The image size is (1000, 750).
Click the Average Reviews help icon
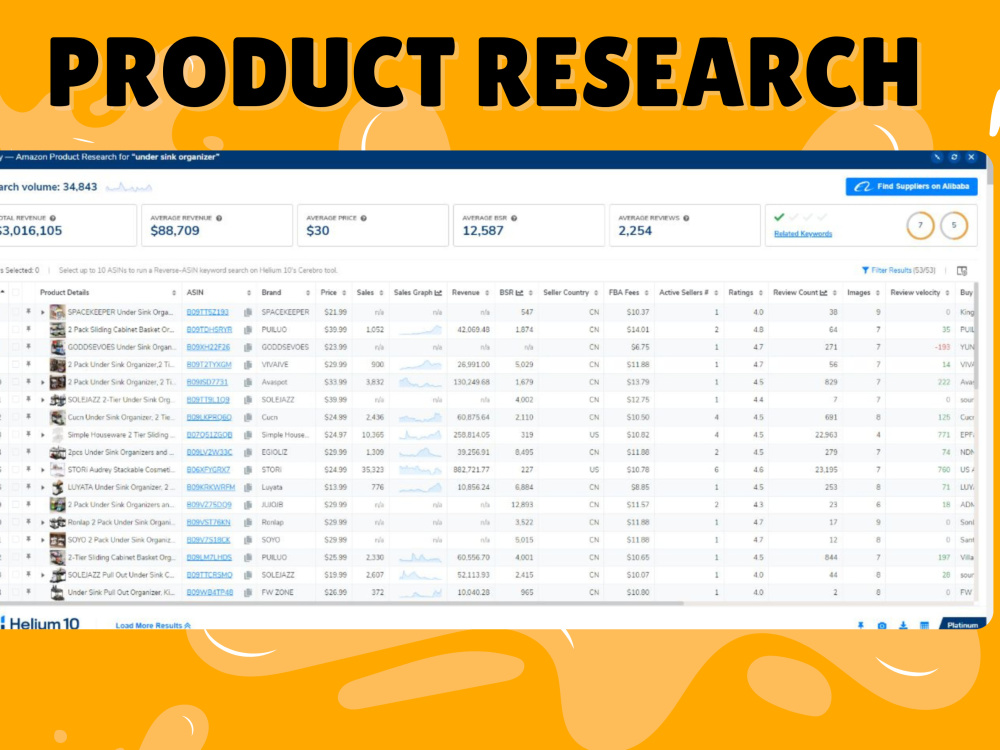tap(686, 218)
